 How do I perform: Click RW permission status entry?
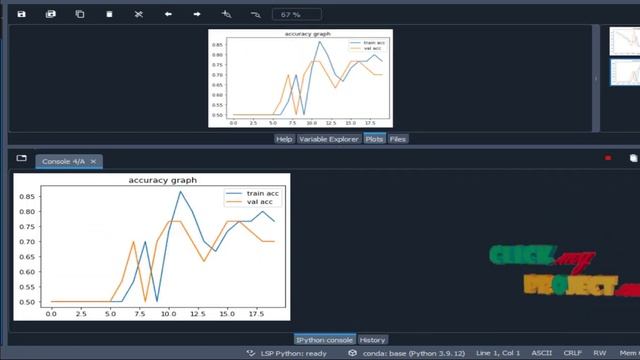coord(600,353)
